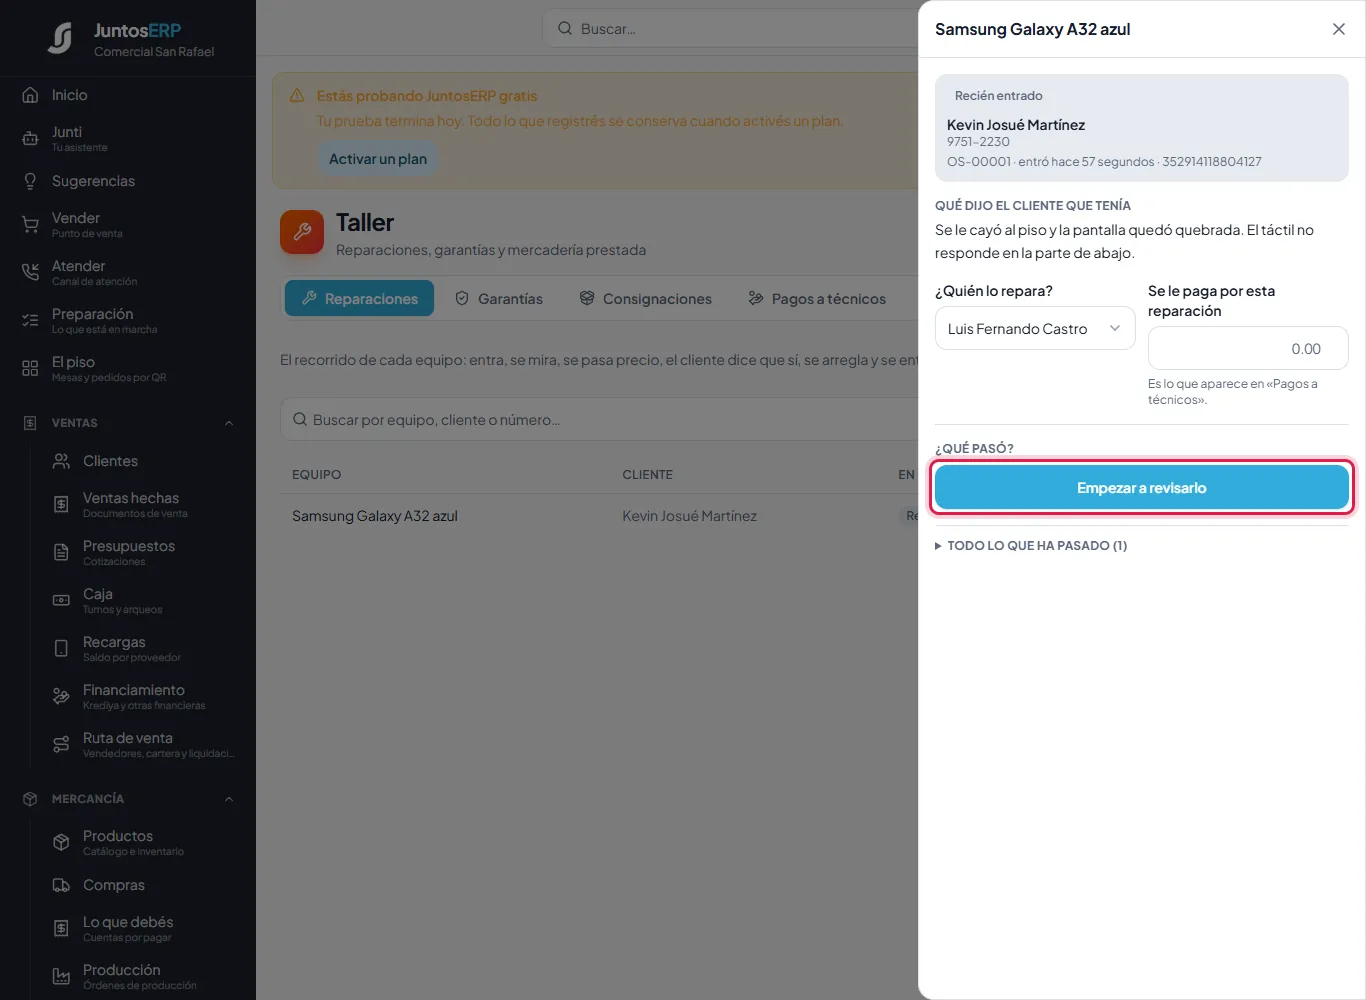
Task: Collapse the MERCANCÍA sidebar section
Action: (229, 799)
